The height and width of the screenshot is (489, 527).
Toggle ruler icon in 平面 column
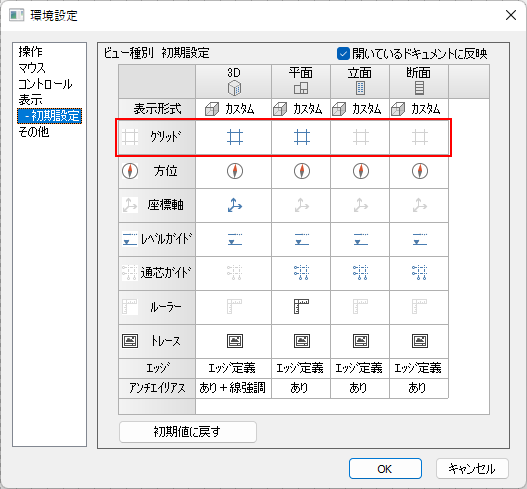(x=301, y=307)
